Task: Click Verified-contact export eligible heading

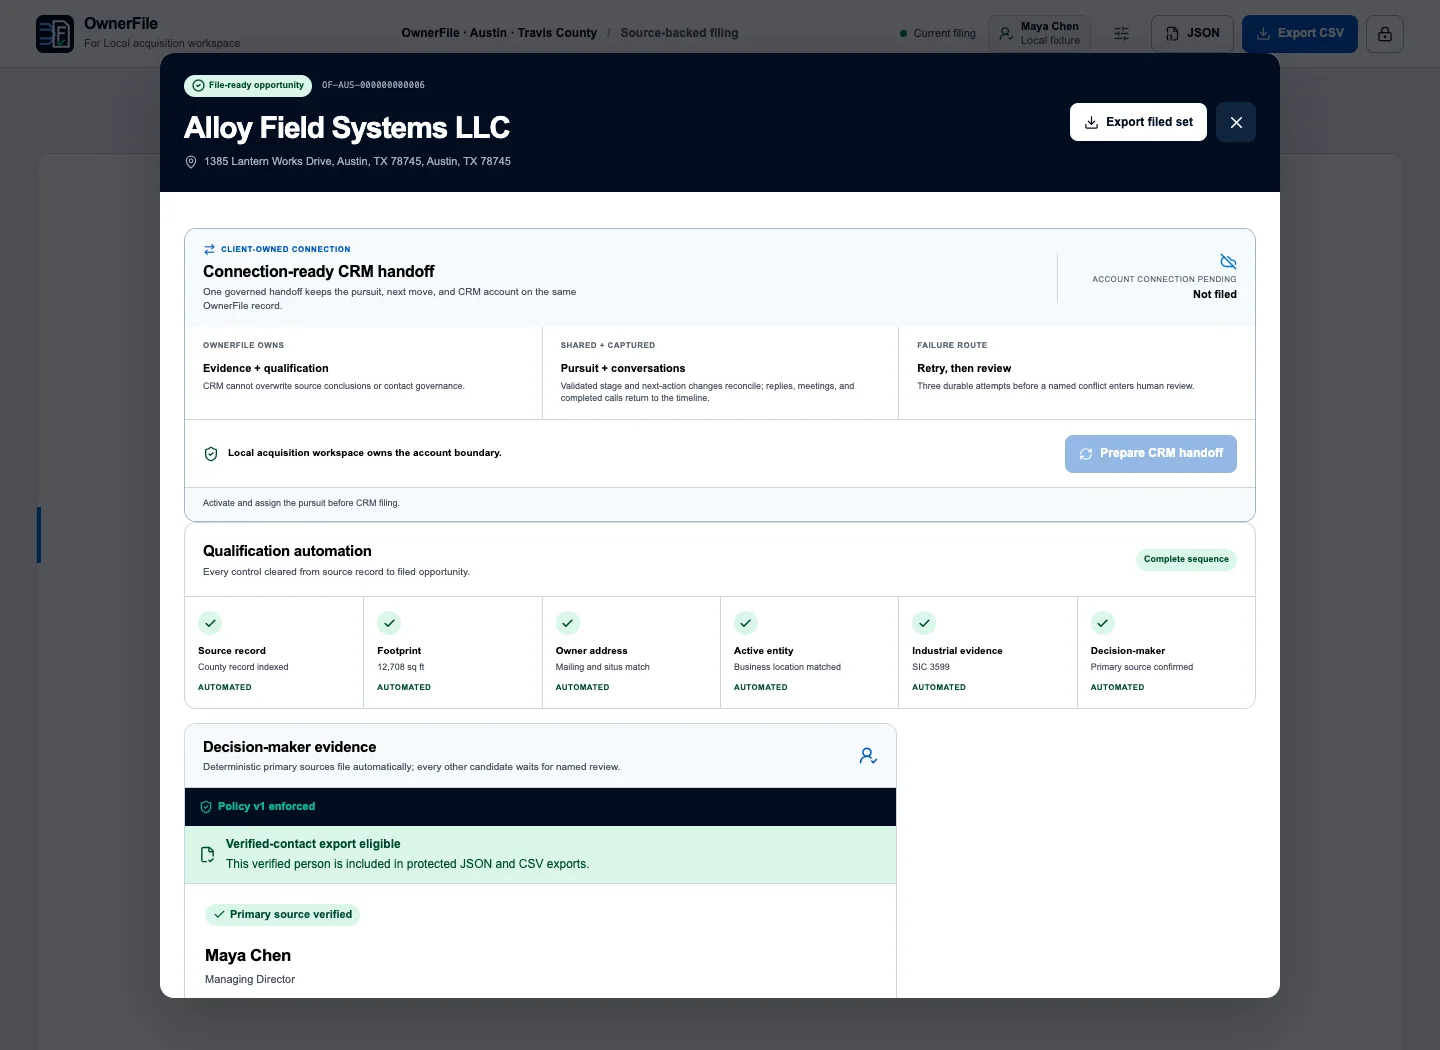Action: point(313,844)
